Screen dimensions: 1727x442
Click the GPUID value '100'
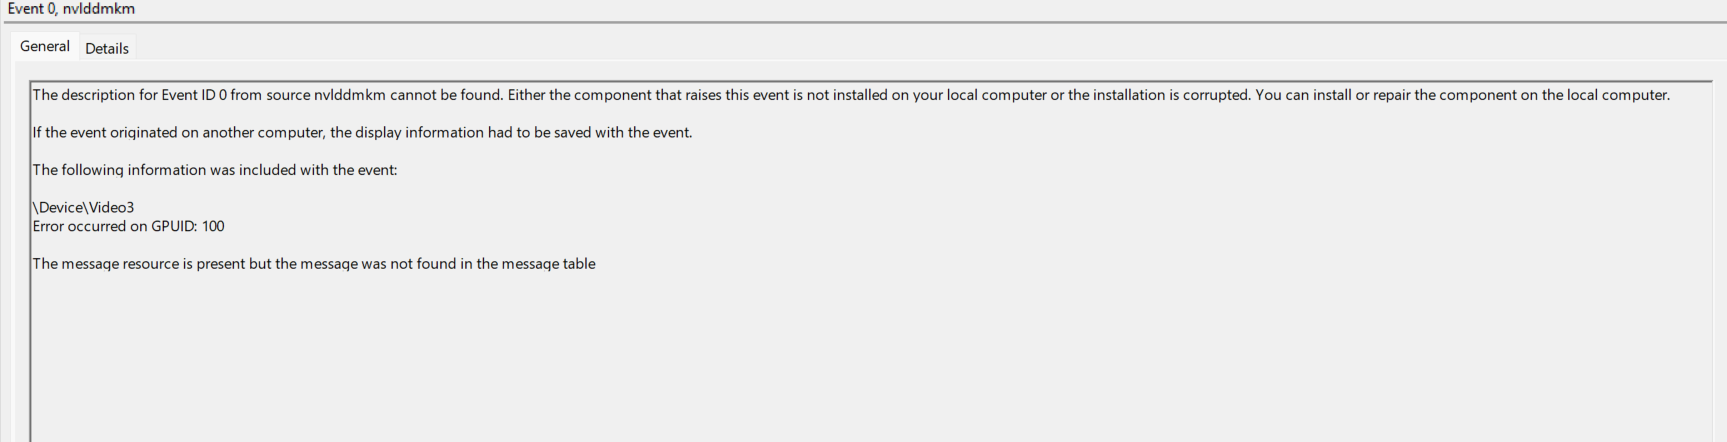coord(213,226)
